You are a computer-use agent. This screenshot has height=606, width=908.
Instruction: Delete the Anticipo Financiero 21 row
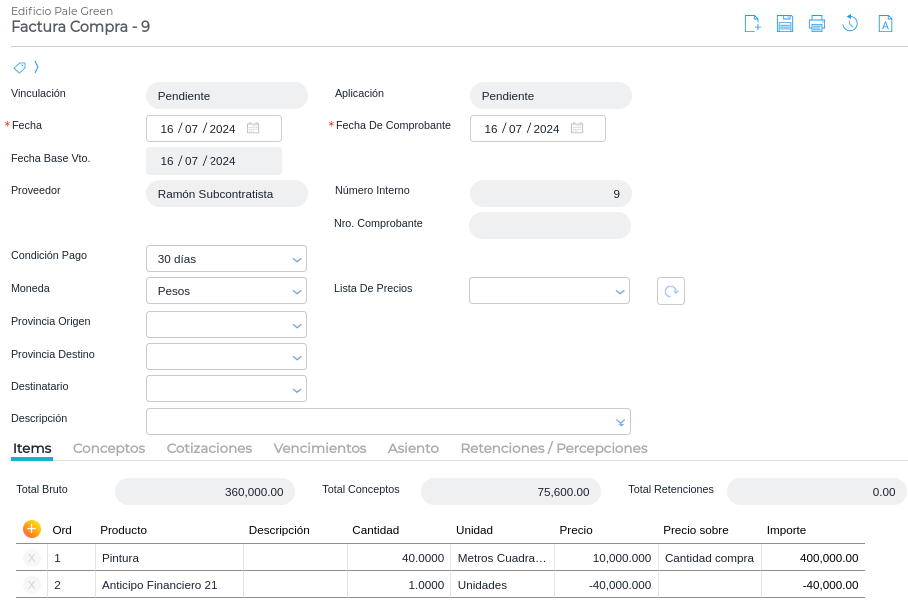click(x=31, y=585)
